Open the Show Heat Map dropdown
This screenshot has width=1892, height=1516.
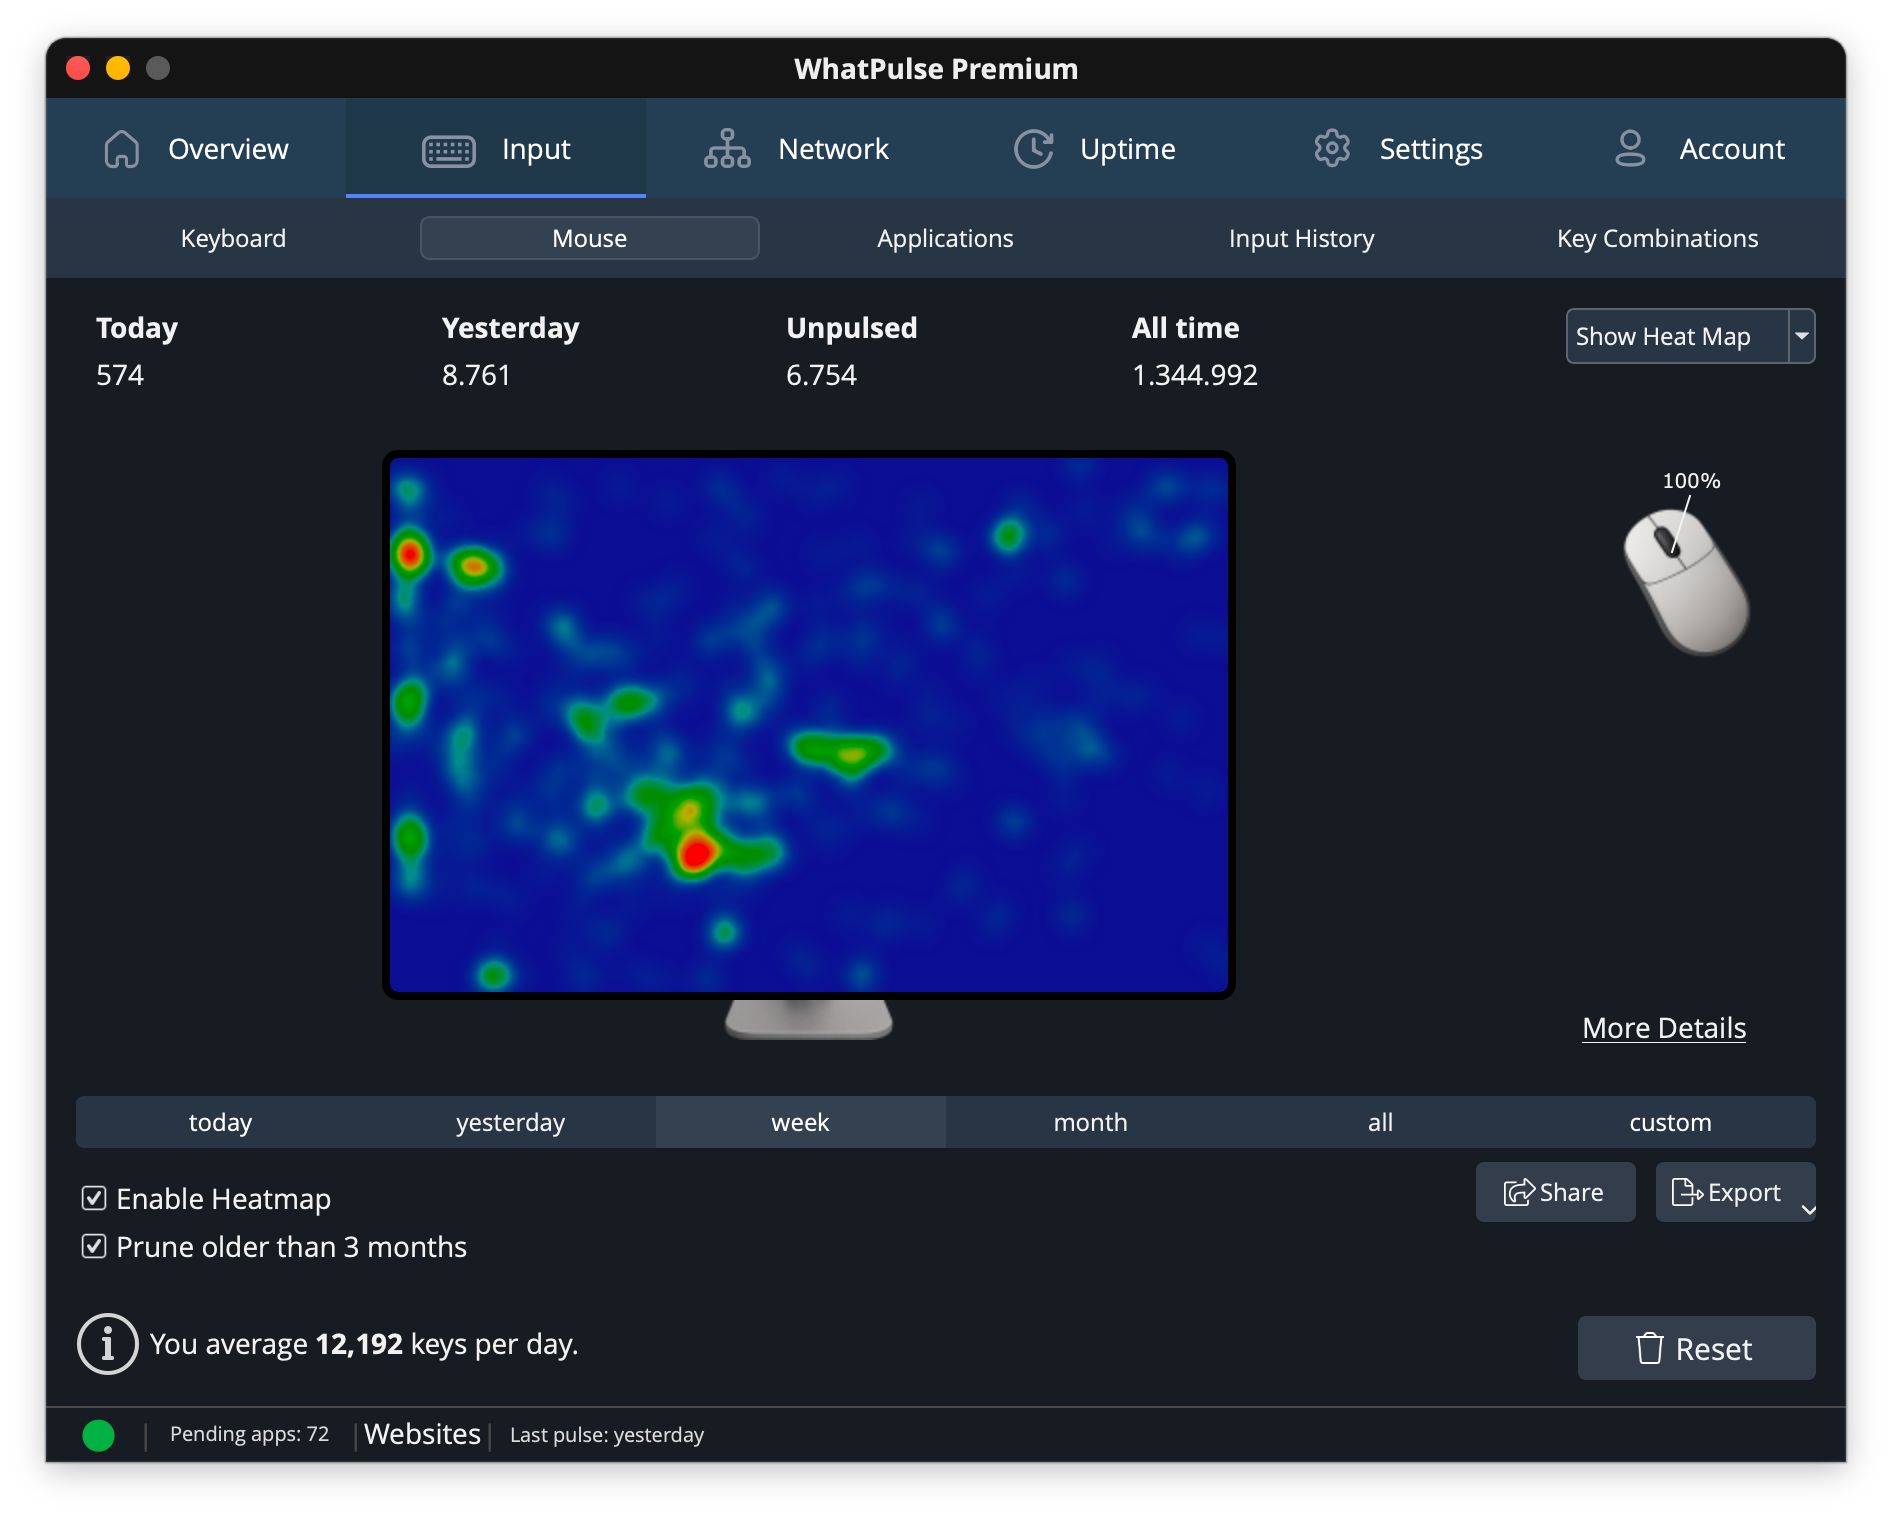coord(1801,336)
